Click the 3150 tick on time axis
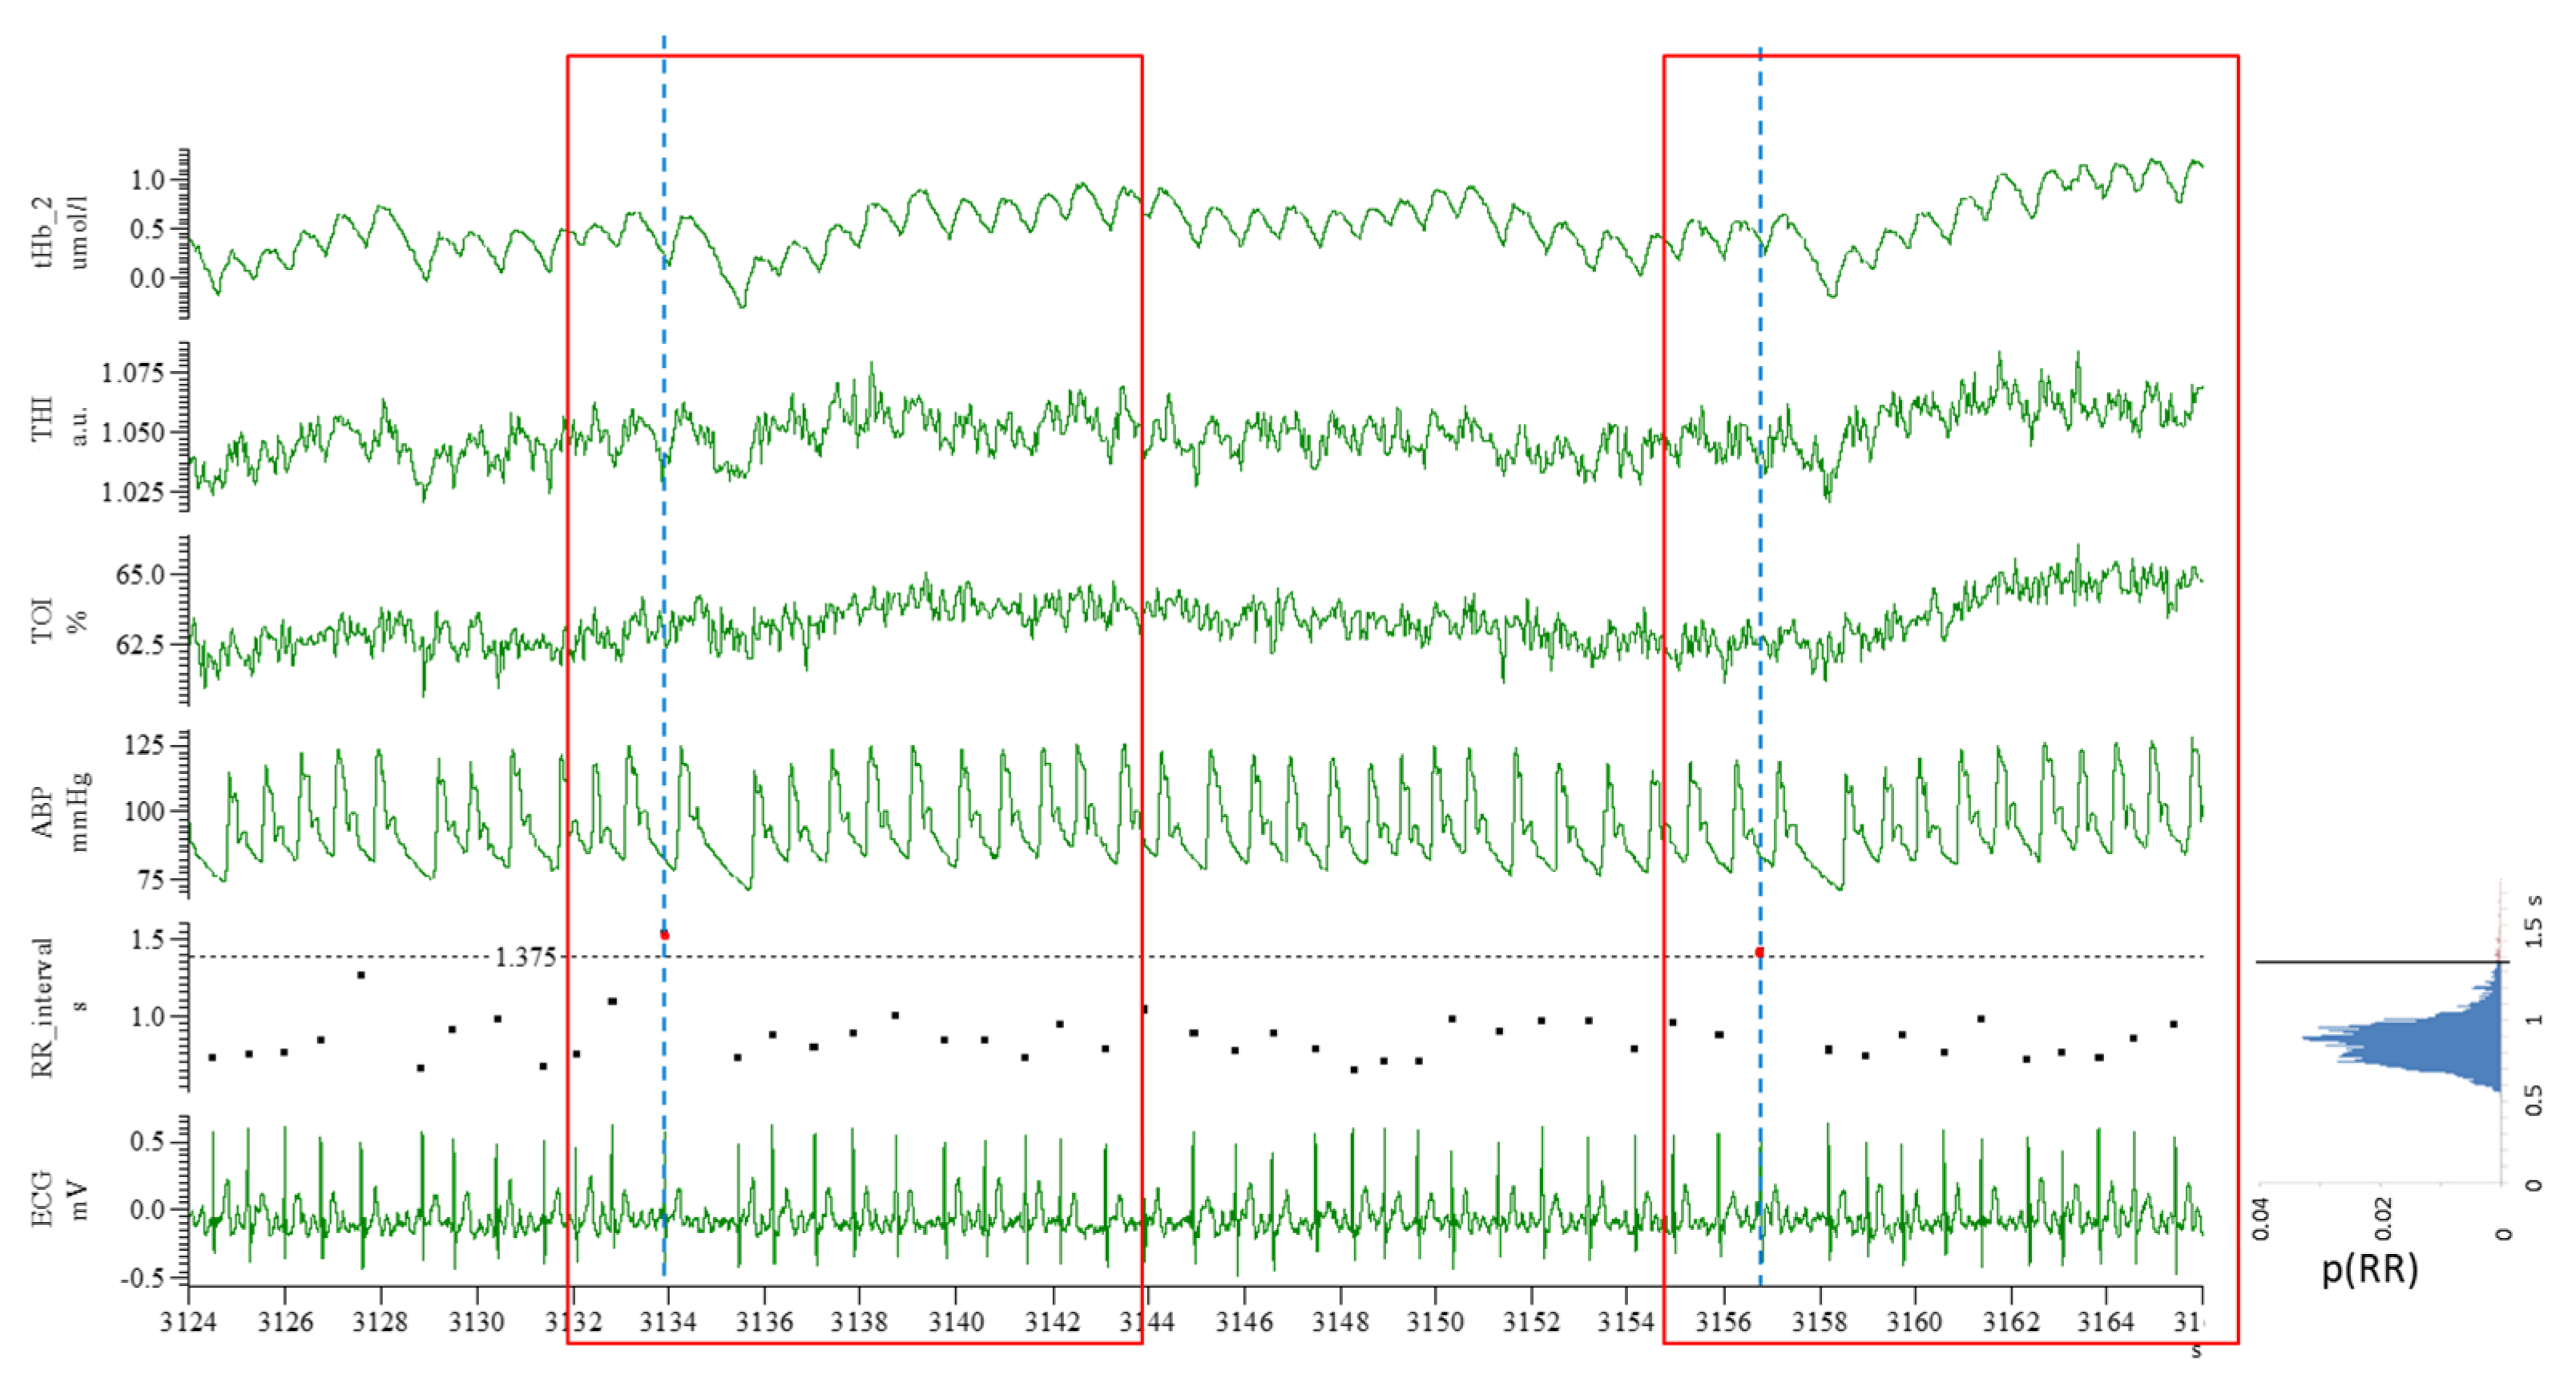Viewport: 2576px width, 1379px height. pos(1435,1322)
